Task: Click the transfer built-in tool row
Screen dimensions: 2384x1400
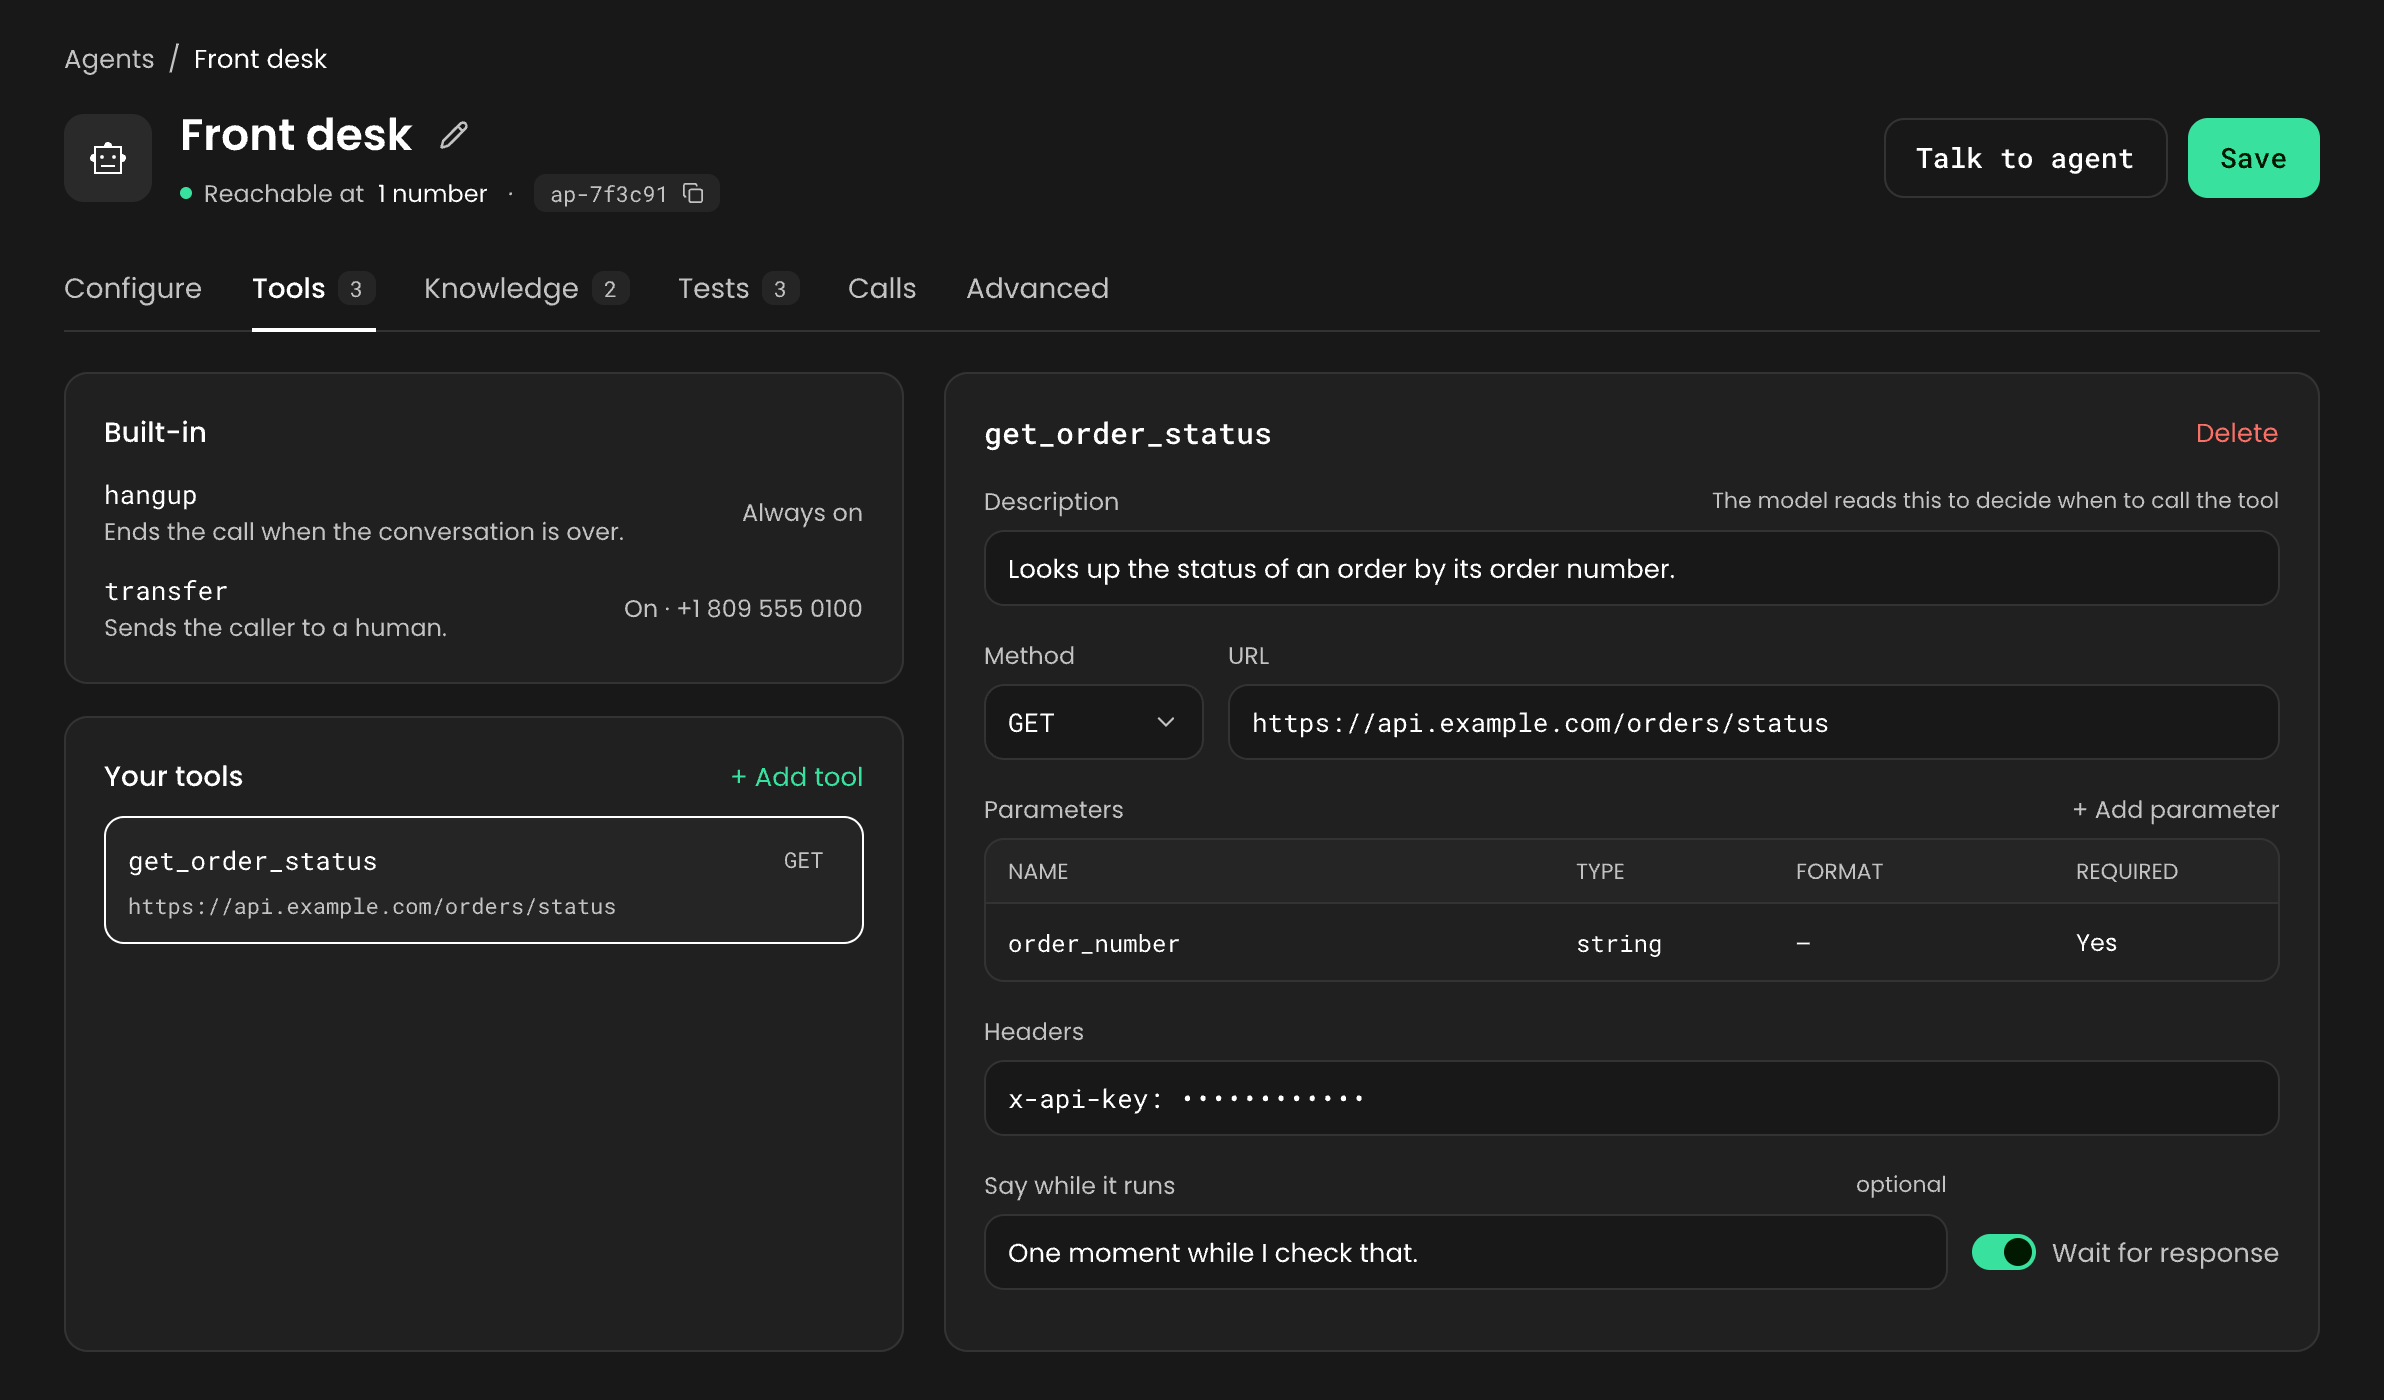Action: (484, 609)
